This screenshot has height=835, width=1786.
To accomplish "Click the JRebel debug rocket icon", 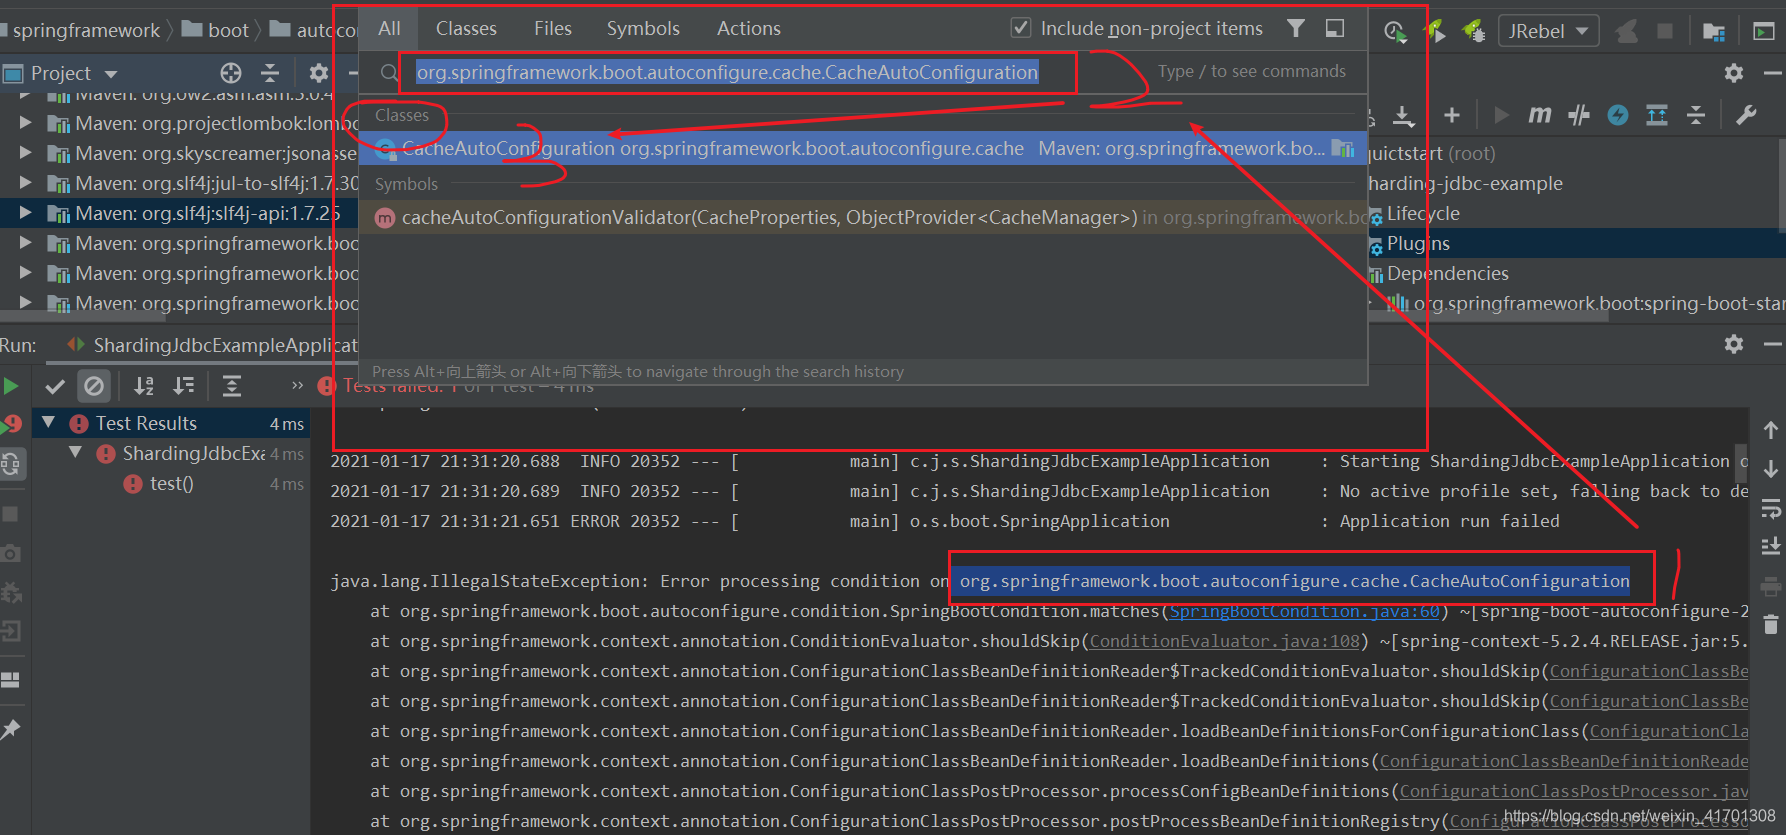I will point(1474,31).
